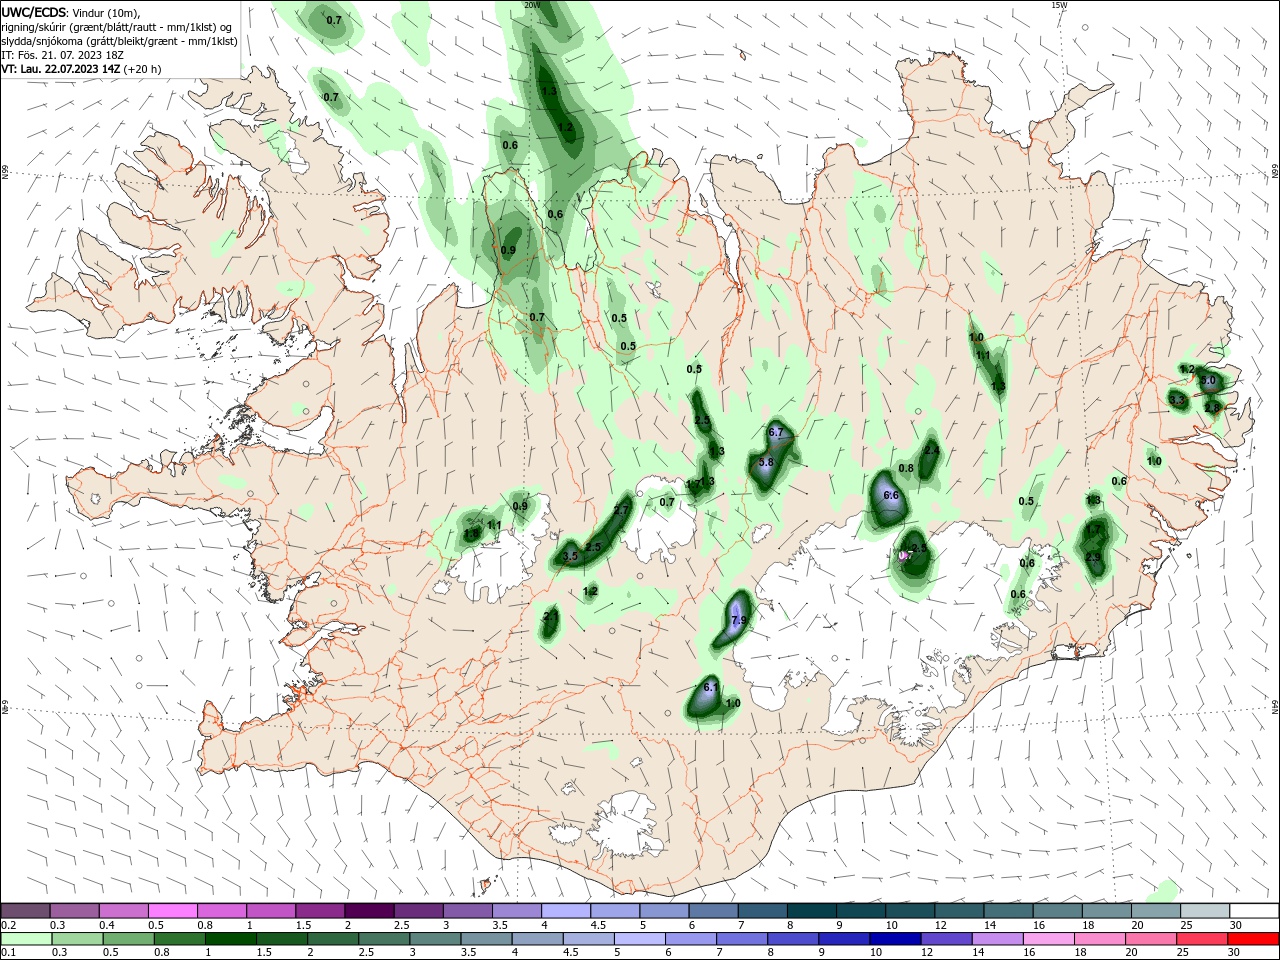Click the lower-row legend swatch labeled 7
The image size is (1280, 960).
pos(742,939)
